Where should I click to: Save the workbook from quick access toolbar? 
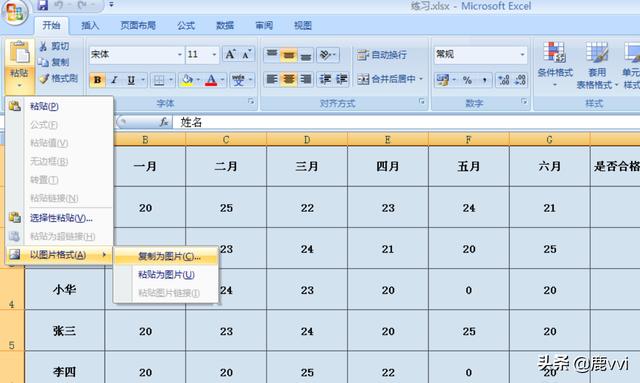pyautogui.click(x=42, y=5)
